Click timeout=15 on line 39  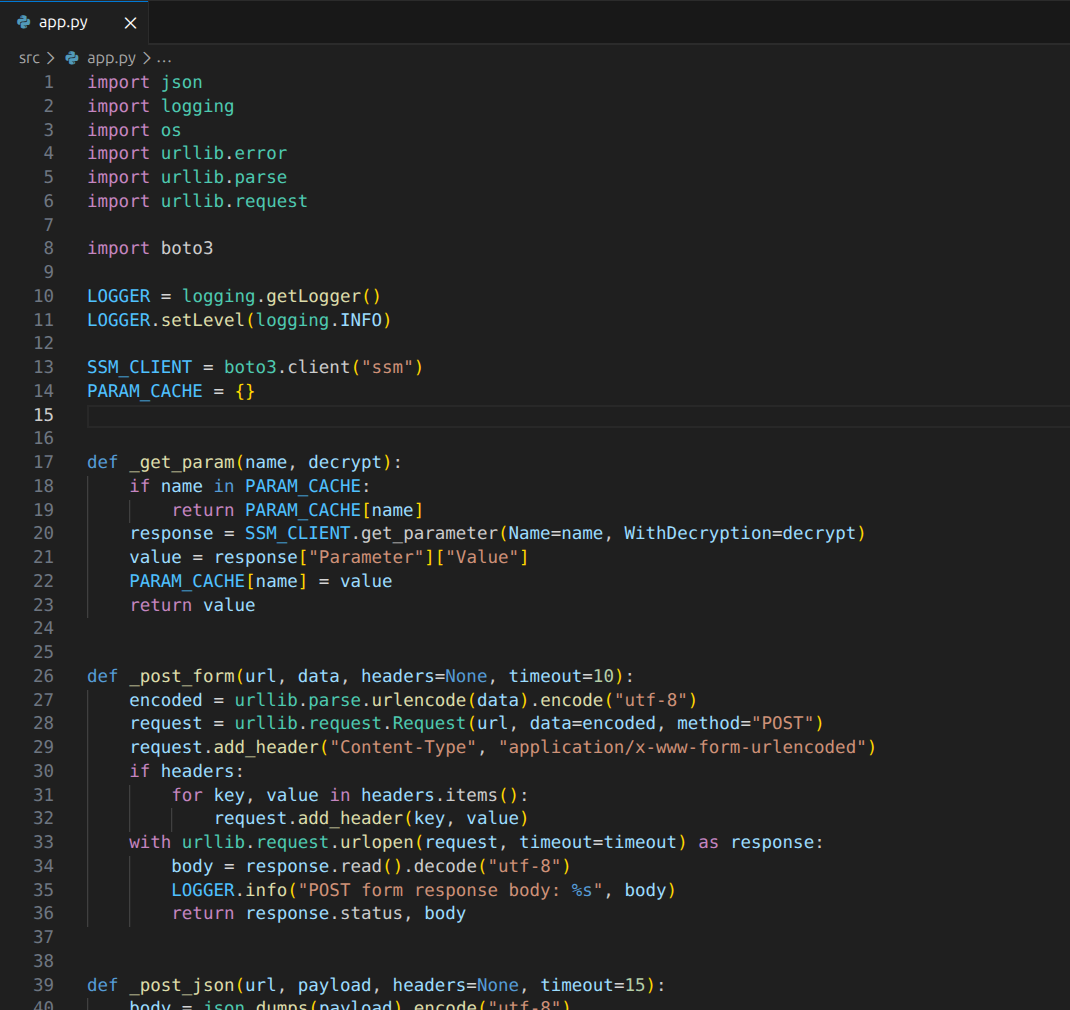(x=592, y=985)
